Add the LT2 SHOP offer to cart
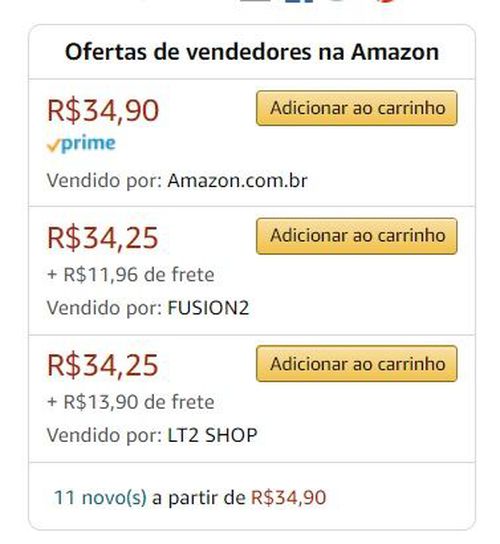Viewport: 500px width, 544px height. point(357,364)
